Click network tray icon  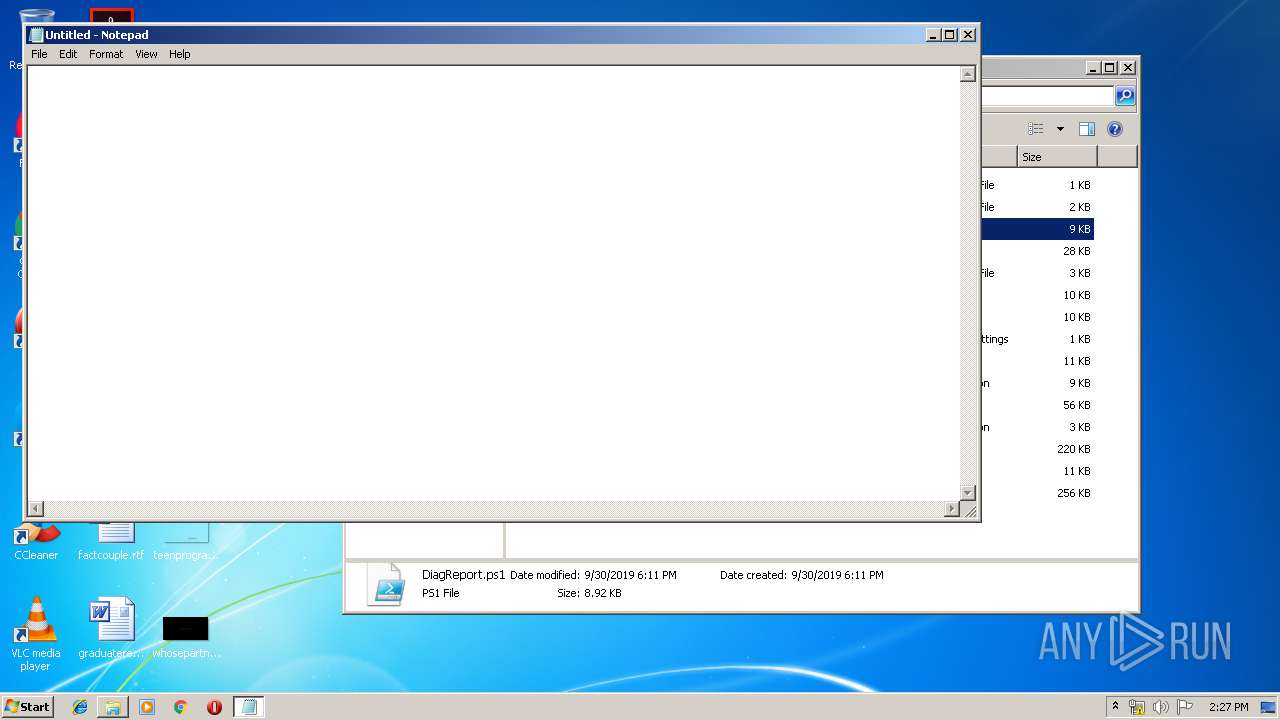[x=1137, y=707]
